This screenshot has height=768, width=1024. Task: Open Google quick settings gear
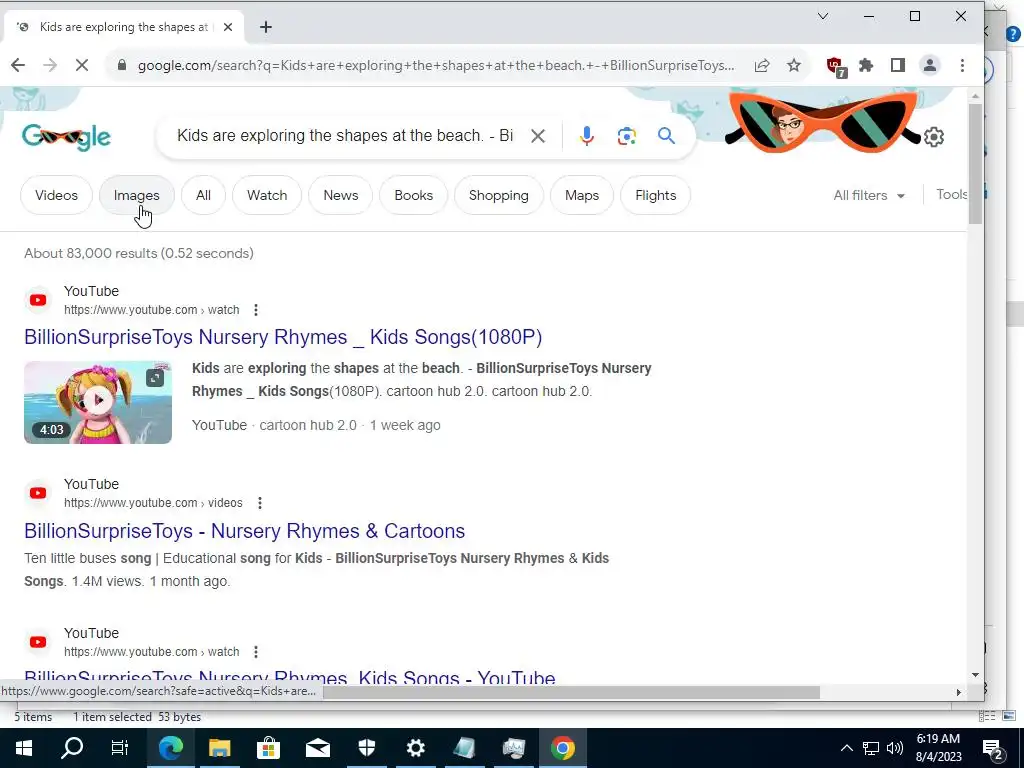coord(934,137)
